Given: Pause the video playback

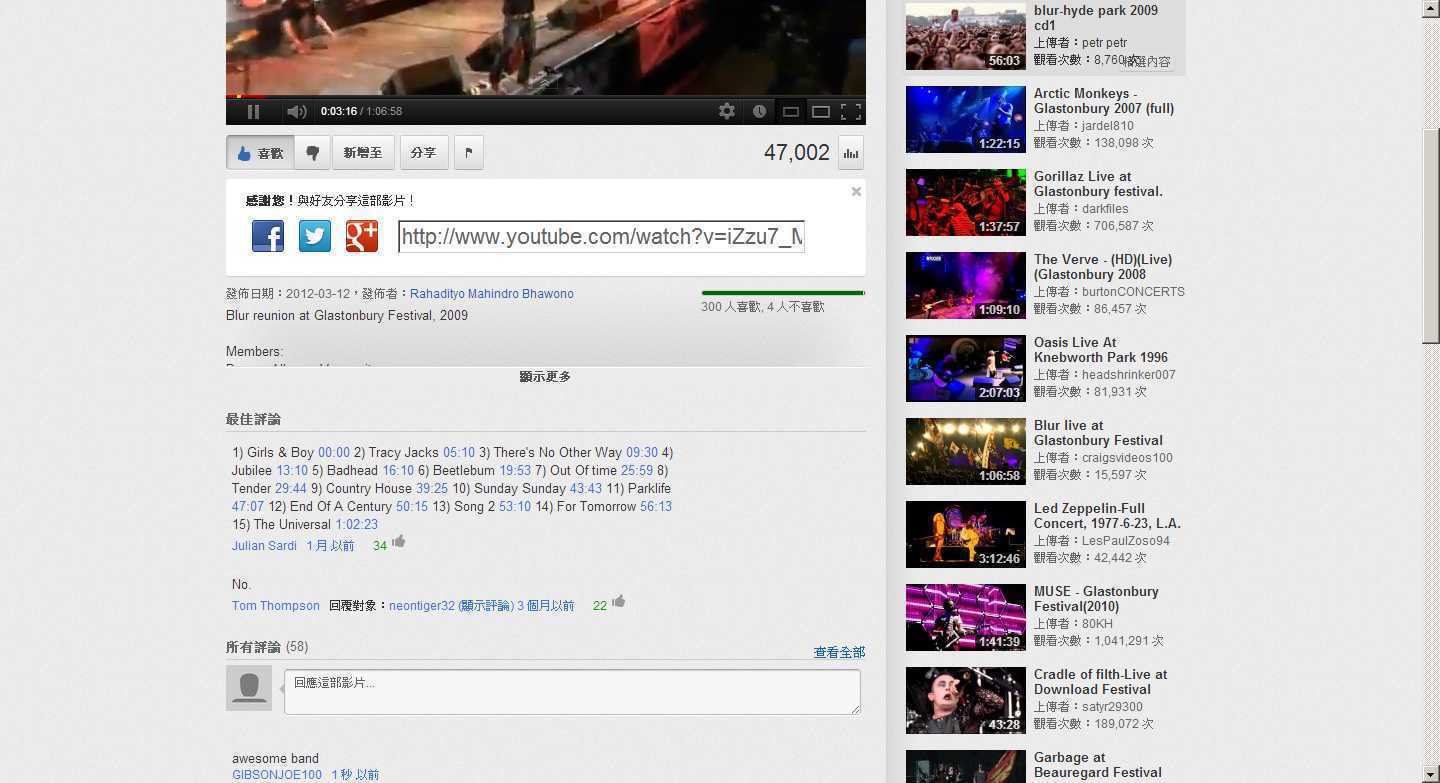Looking at the screenshot, I should (x=253, y=112).
